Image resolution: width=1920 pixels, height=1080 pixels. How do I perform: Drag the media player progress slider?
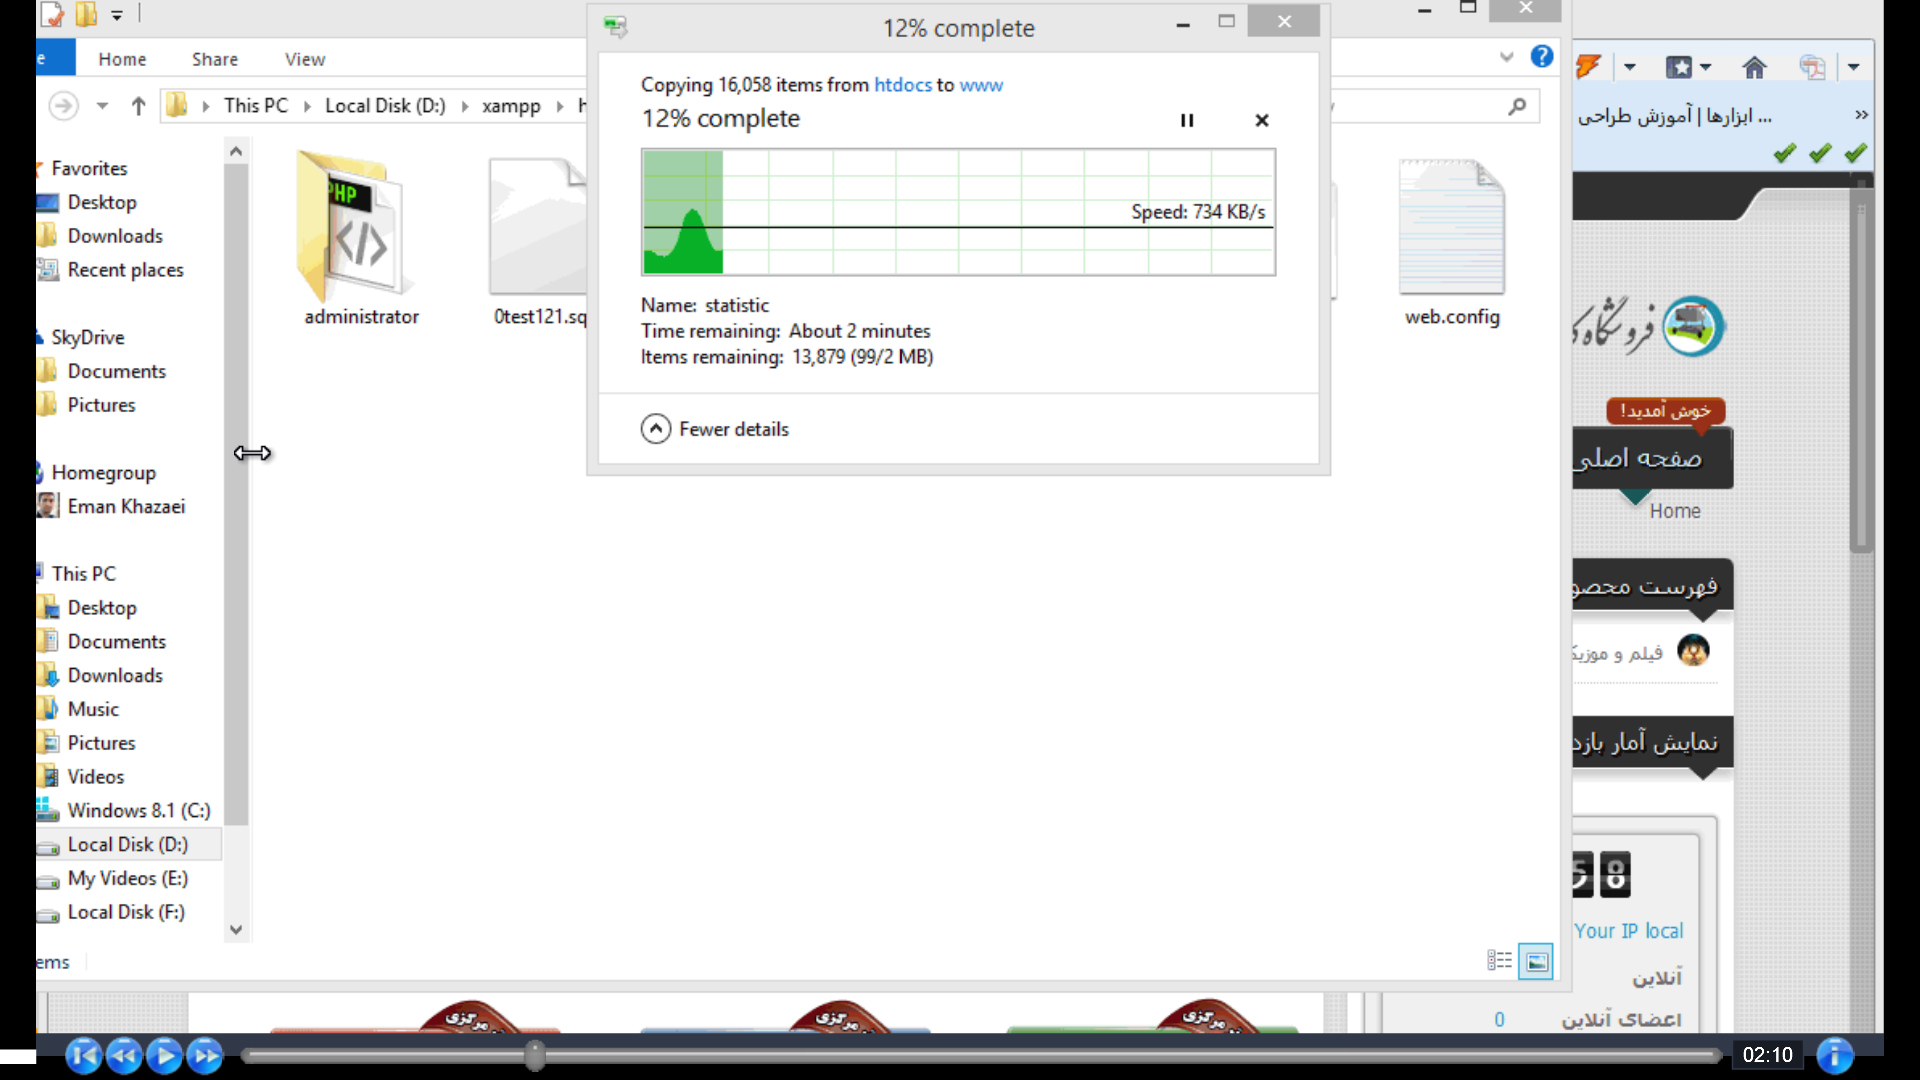pos(534,1055)
